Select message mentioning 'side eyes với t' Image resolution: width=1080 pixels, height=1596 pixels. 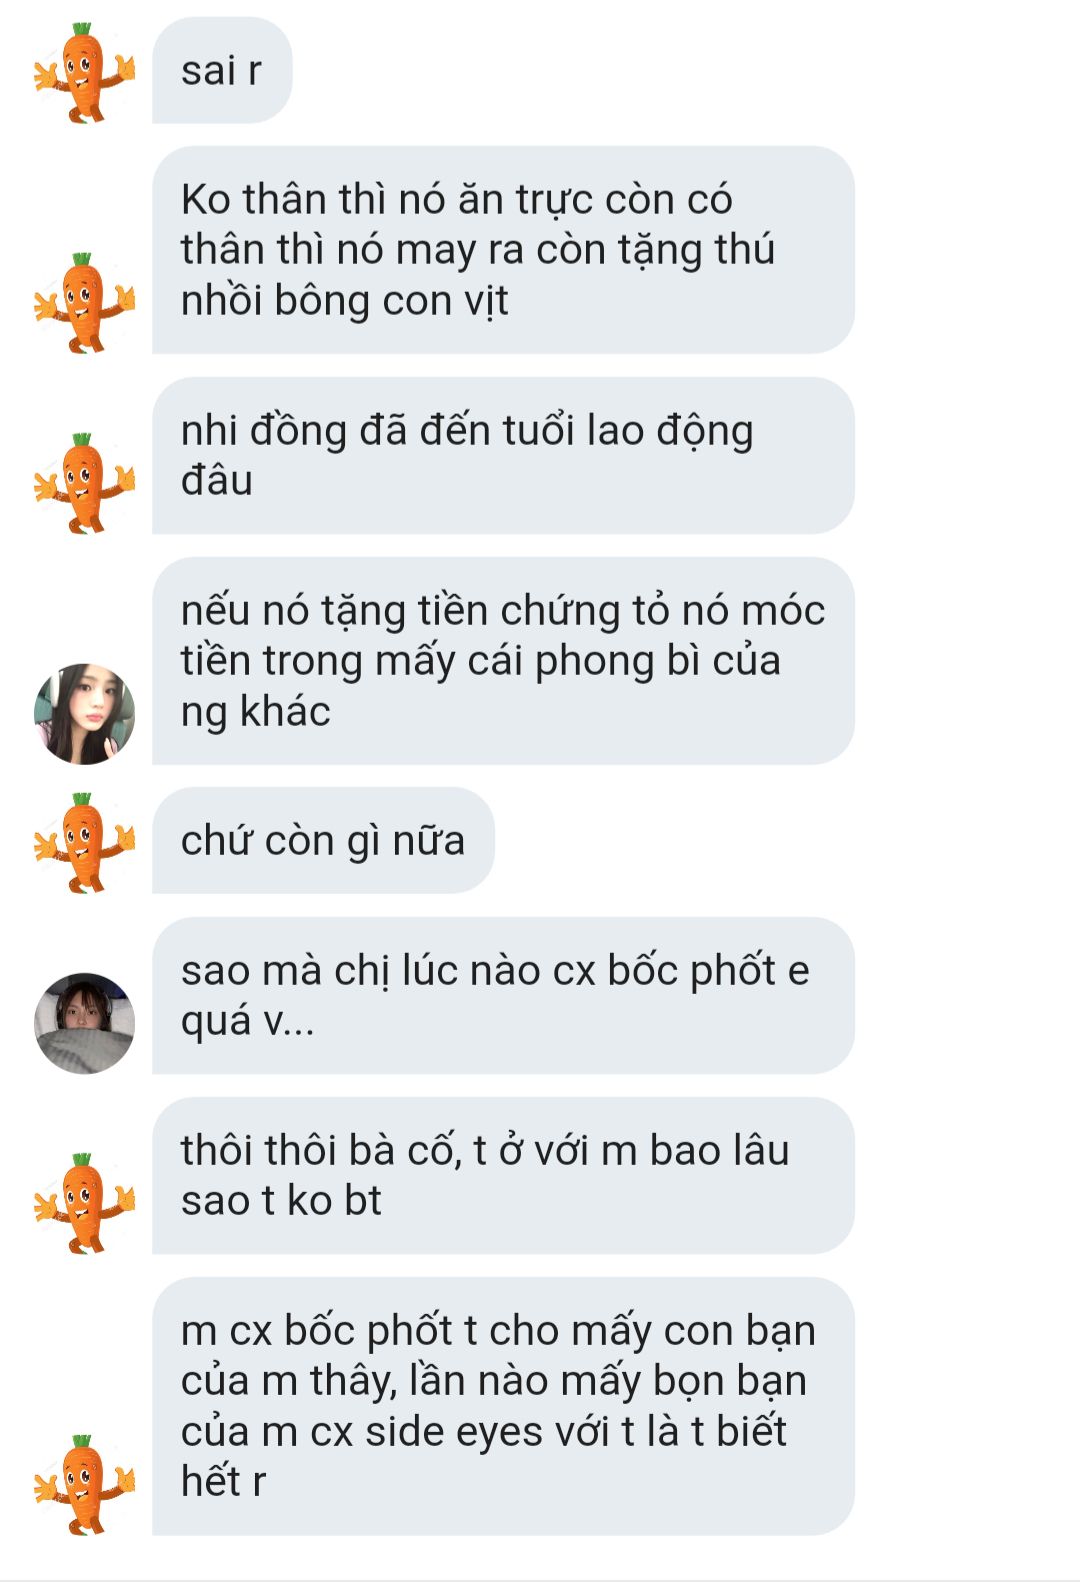pyautogui.click(x=503, y=1406)
